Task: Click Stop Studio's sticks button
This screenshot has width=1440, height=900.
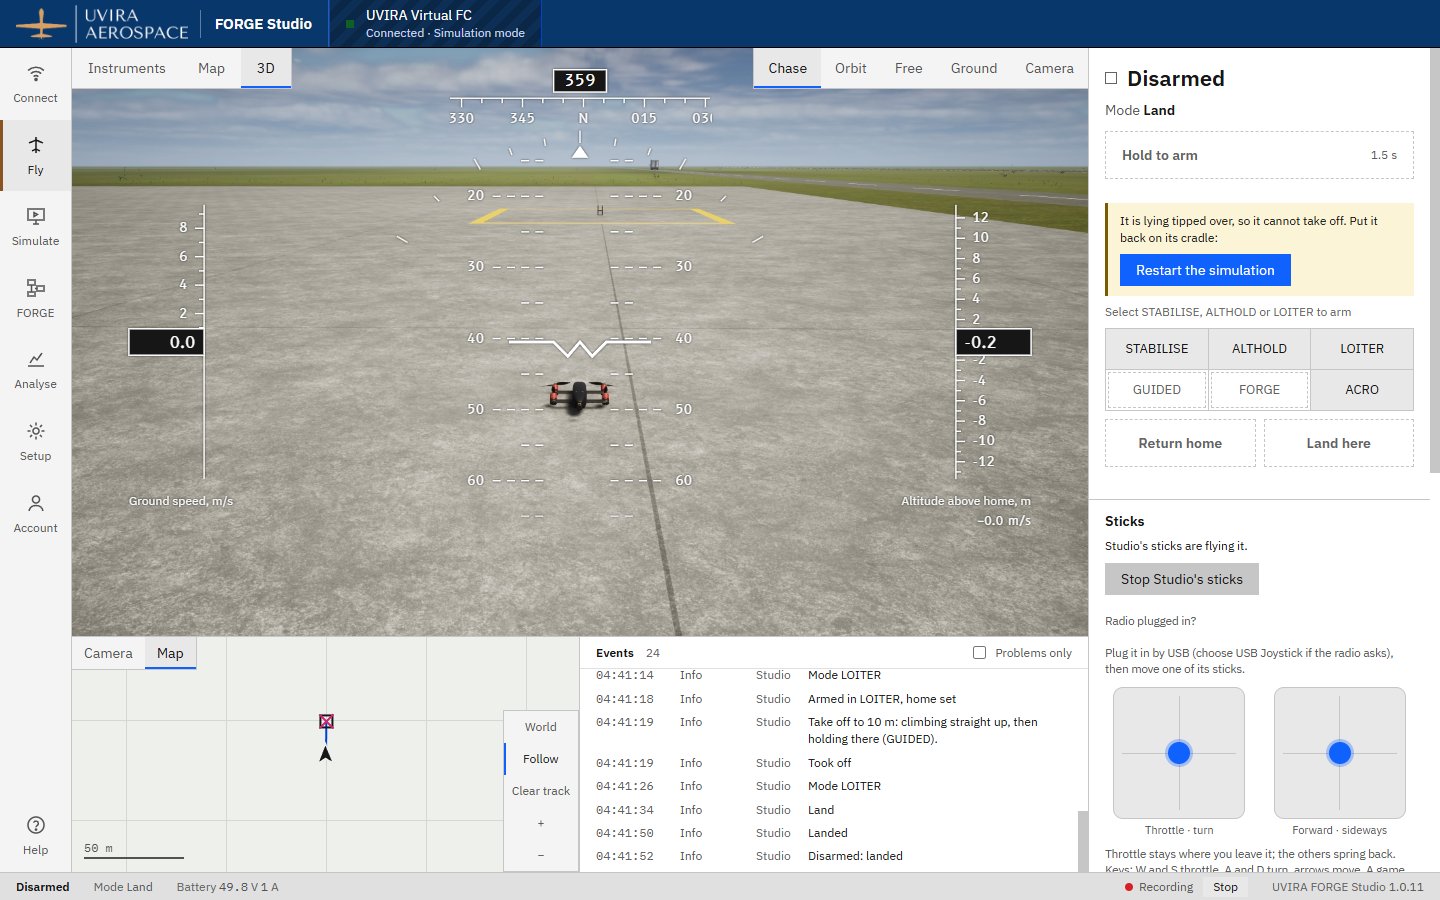Action: click(x=1181, y=579)
